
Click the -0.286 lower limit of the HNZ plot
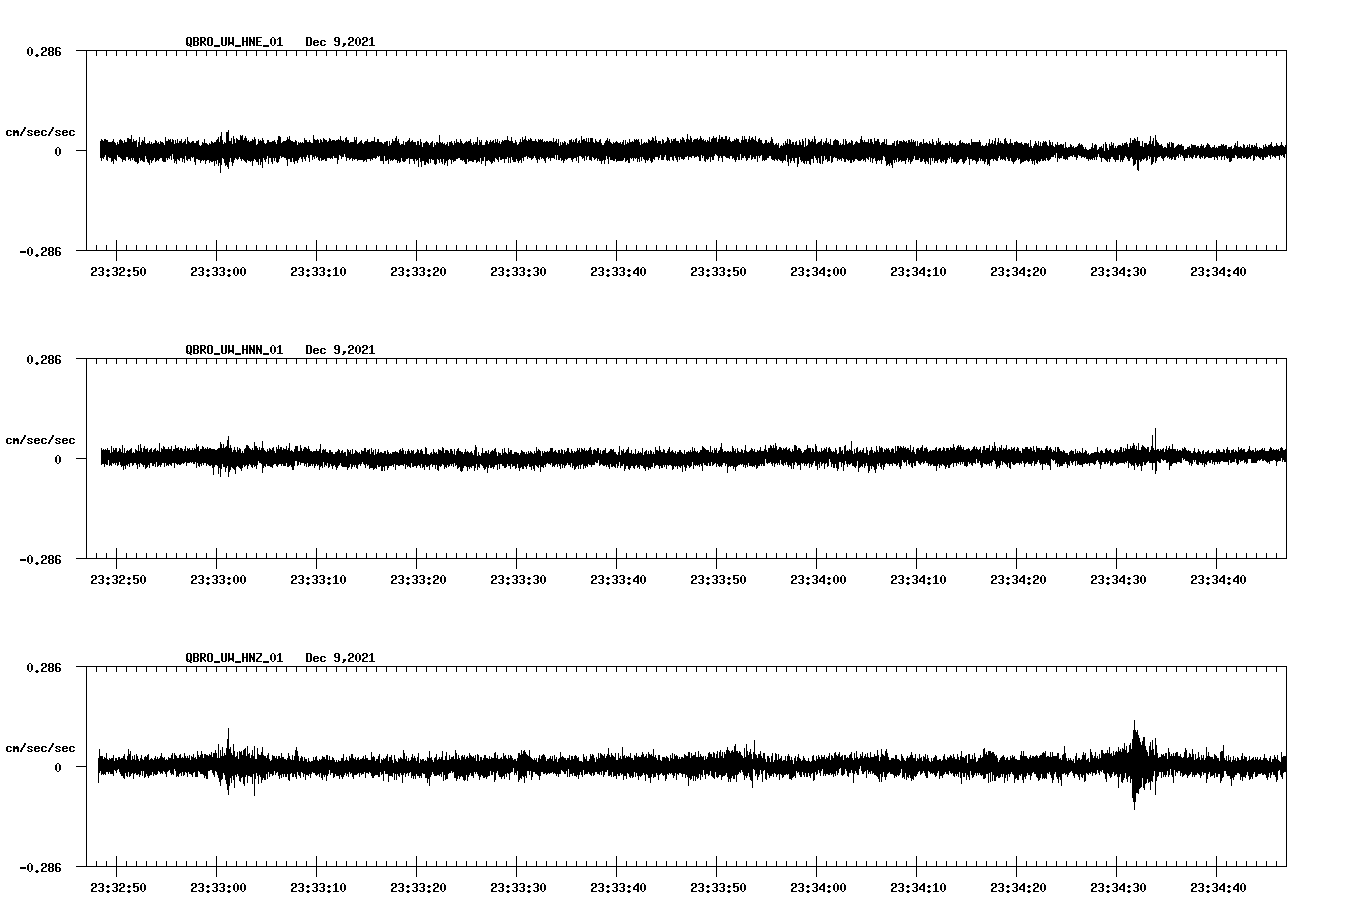point(40,867)
